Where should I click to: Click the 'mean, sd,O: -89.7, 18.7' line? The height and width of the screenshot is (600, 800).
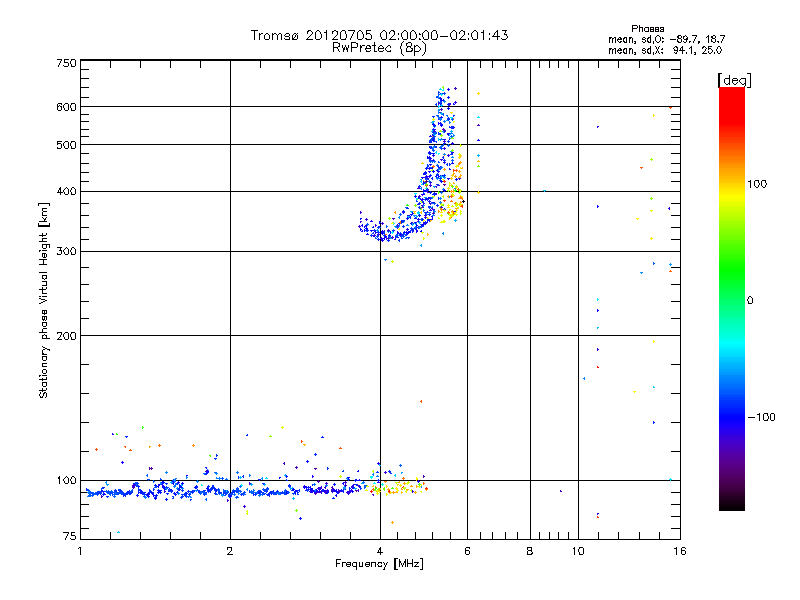coord(666,39)
